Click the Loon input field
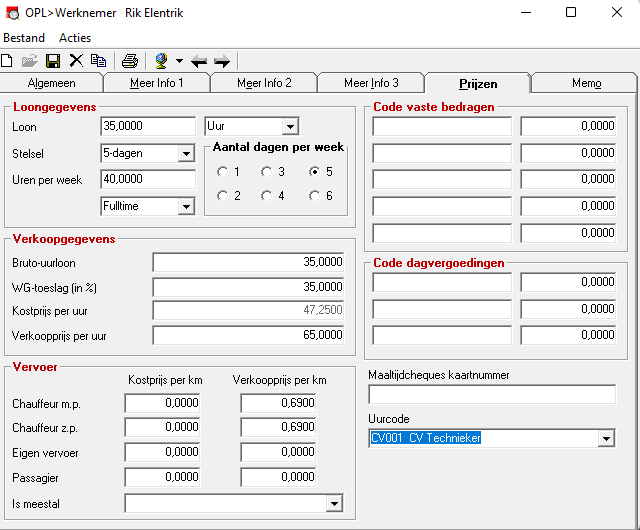The width and height of the screenshot is (640, 530). 148,126
